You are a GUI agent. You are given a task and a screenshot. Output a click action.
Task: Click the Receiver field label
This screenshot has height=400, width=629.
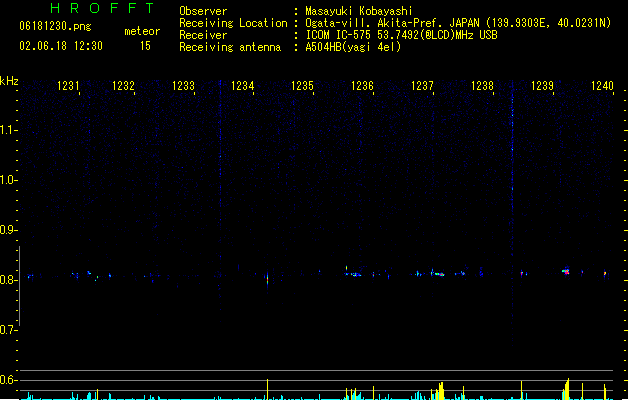(x=203, y=35)
